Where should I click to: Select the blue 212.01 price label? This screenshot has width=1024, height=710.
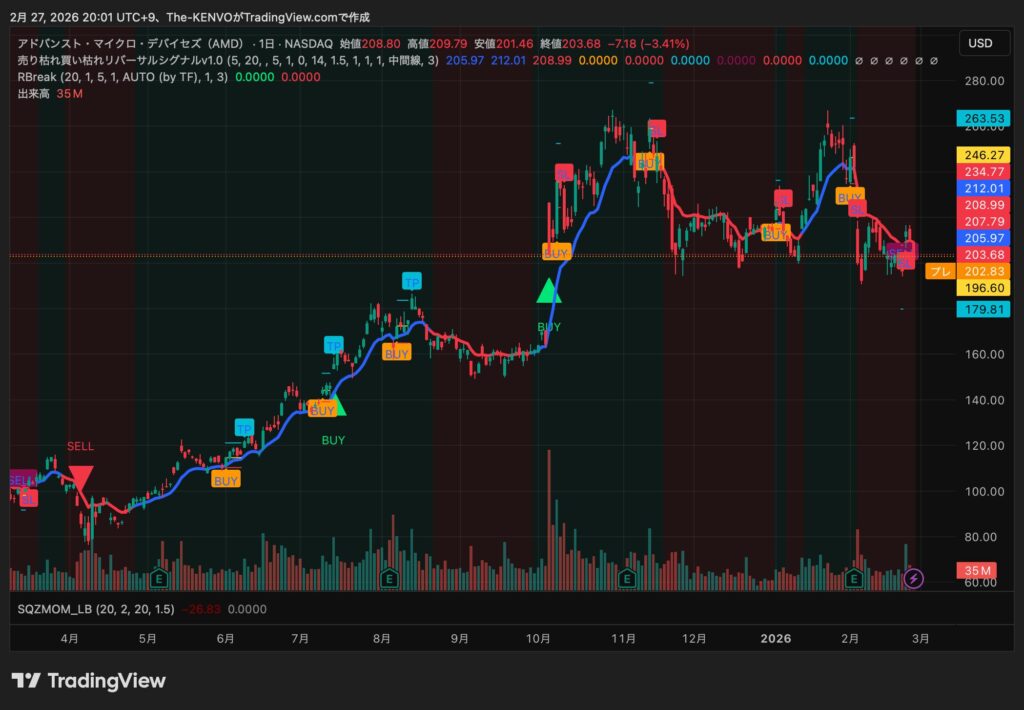point(984,188)
